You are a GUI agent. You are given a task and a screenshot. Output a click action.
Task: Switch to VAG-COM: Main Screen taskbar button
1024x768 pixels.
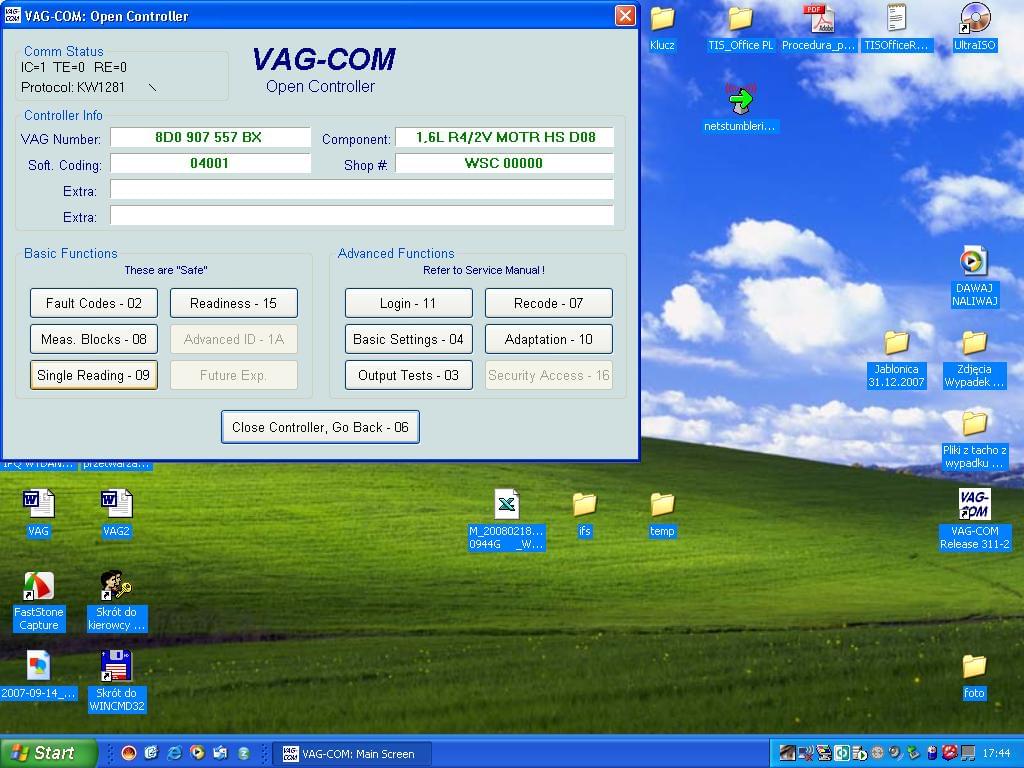[351, 754]
